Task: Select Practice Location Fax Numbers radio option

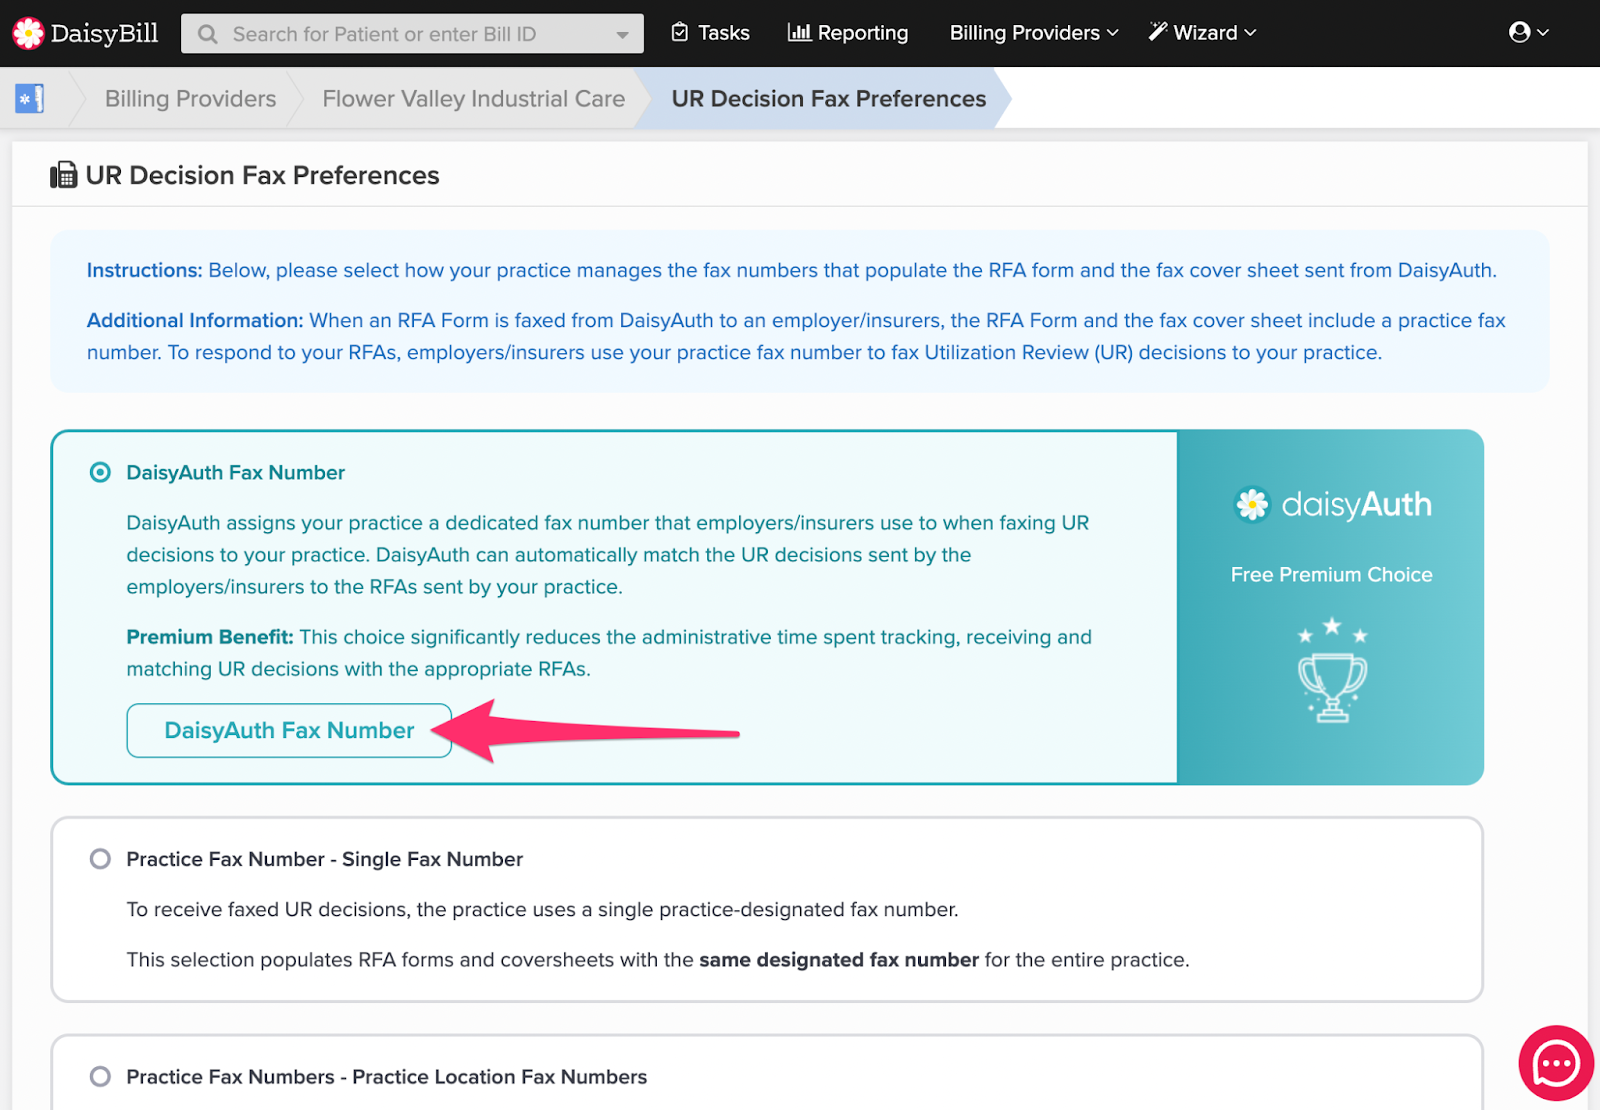Action: point(100,1077)
